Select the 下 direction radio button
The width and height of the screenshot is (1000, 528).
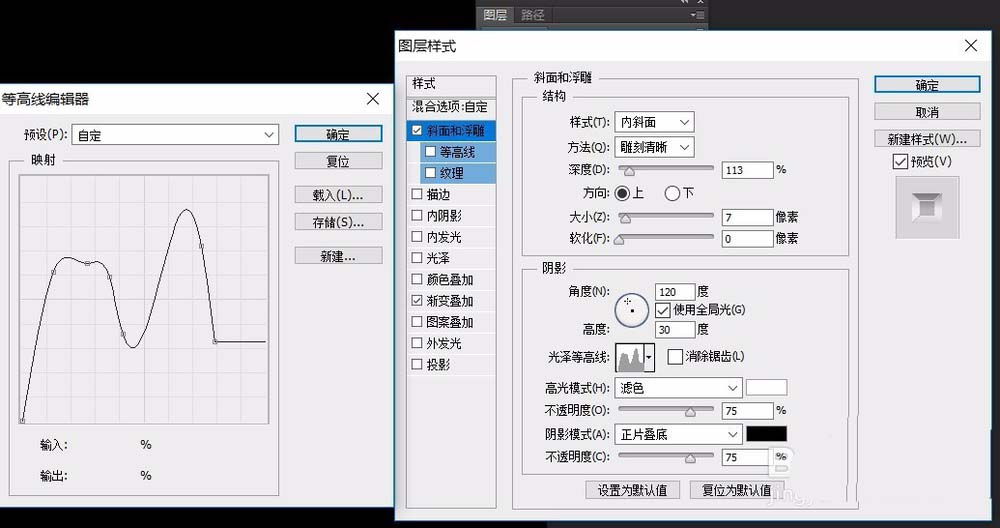[672, 193]
